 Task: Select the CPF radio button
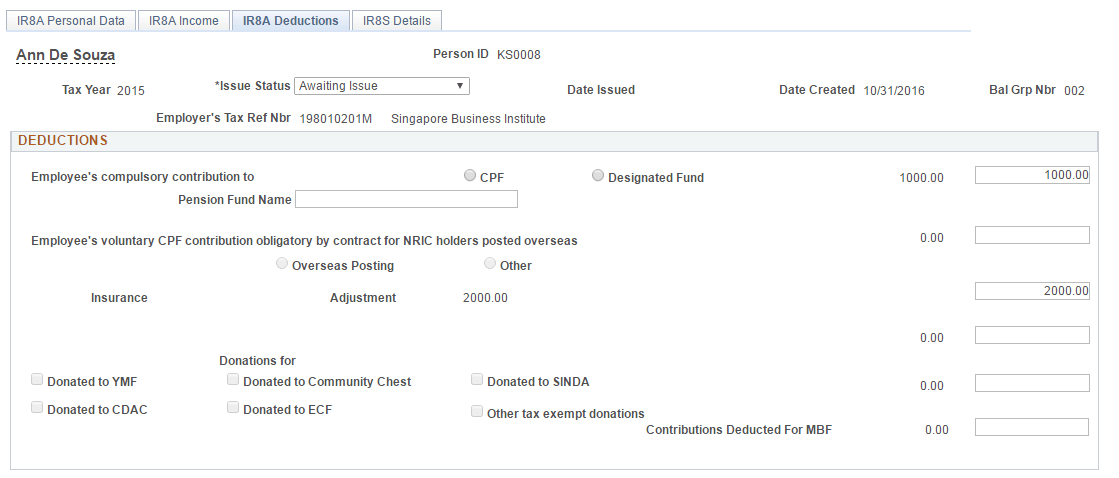[x=470, y=176]
